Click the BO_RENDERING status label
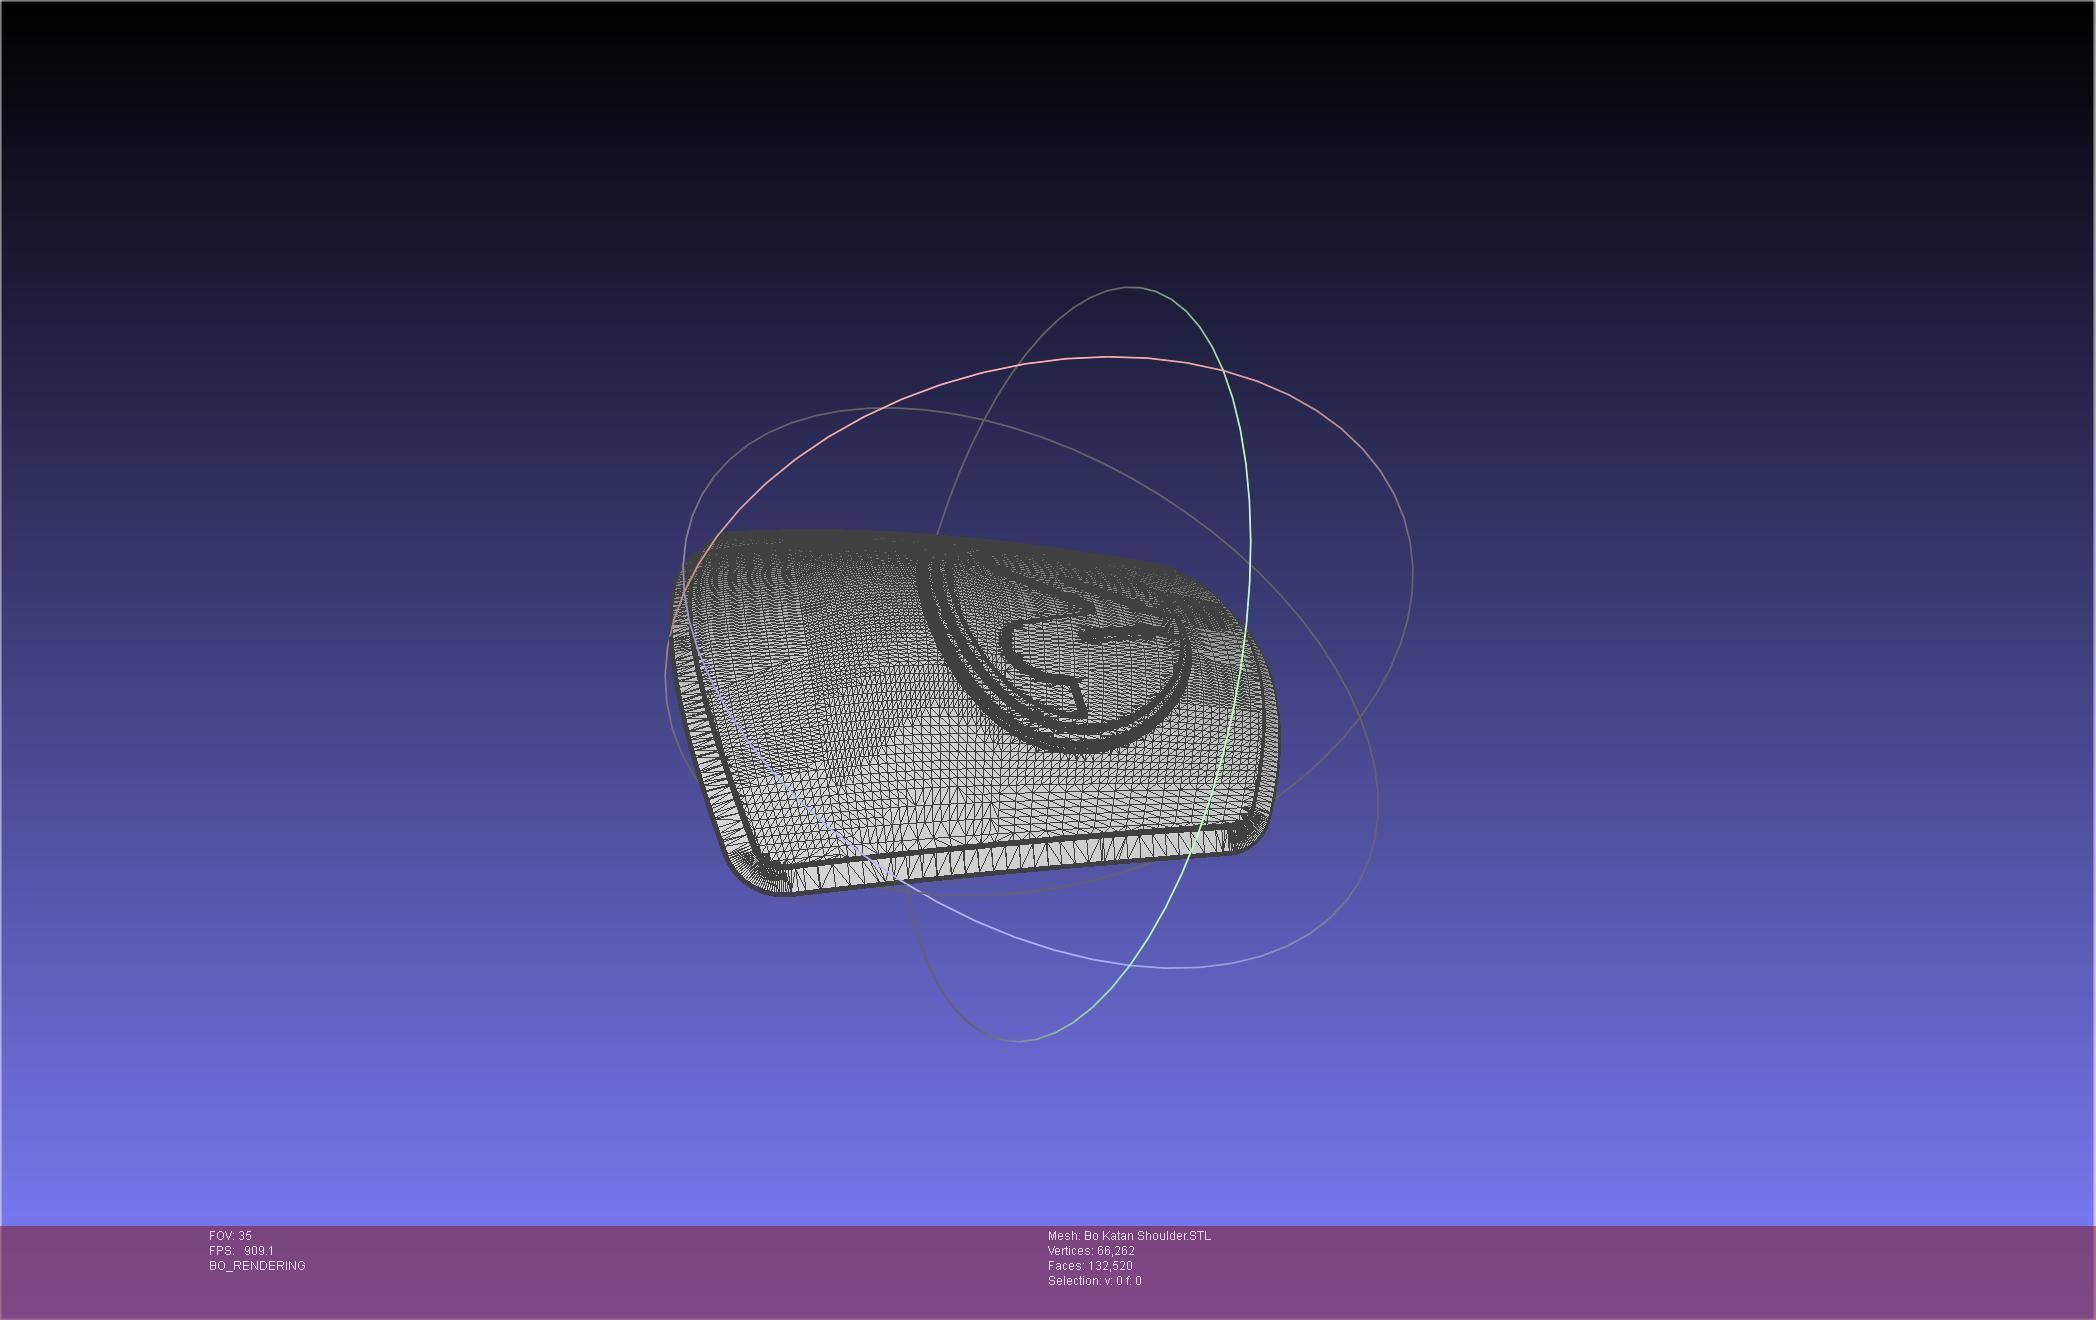2096x1320 pixels. pos(257,1266)
